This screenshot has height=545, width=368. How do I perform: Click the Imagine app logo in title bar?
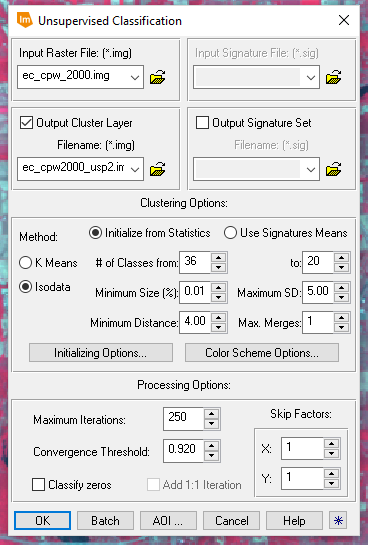24,20
